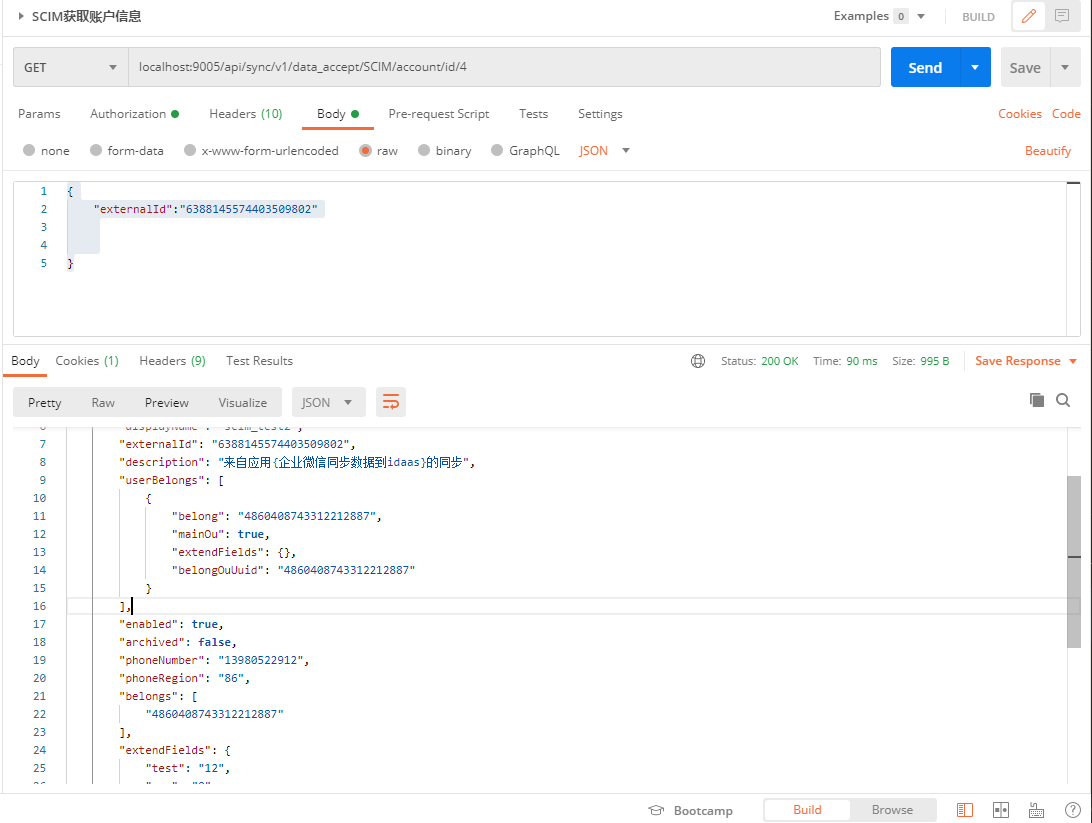Open keyboard shortcuts icon in status bar
1092x823 pixels.
point(1036,810)
